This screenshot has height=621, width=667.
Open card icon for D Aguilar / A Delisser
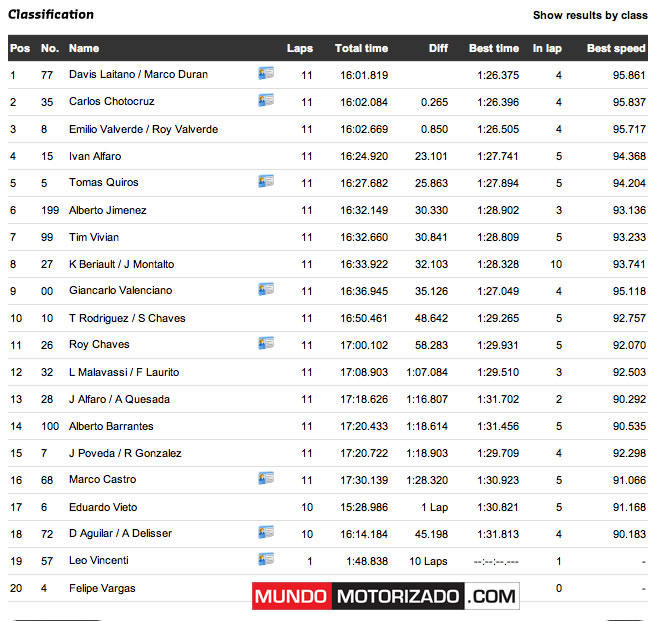265,532
